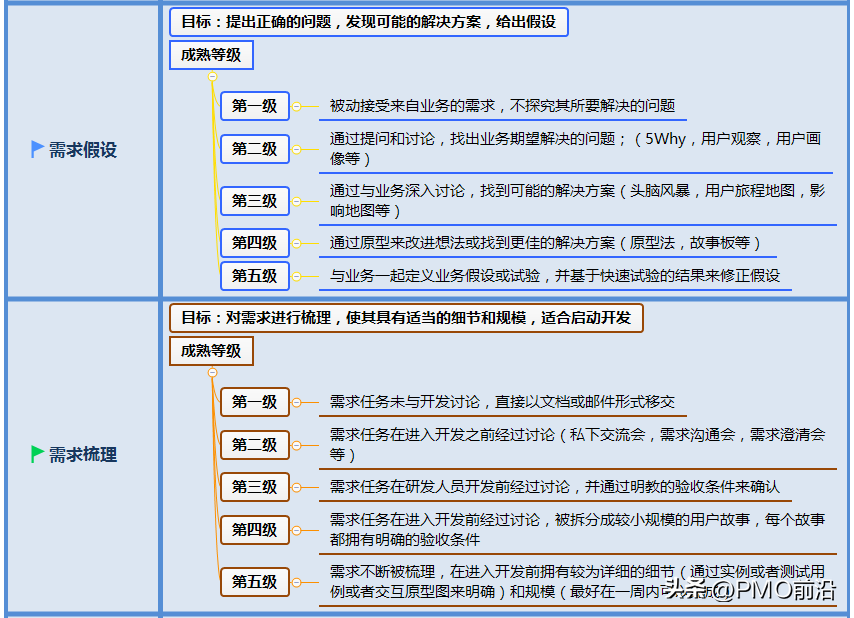The height and width of the screenshot is (618, 854).
Task: Click text 通过原型来改进想法或找到更佳的解决方案
Action: tap(472, 243)
